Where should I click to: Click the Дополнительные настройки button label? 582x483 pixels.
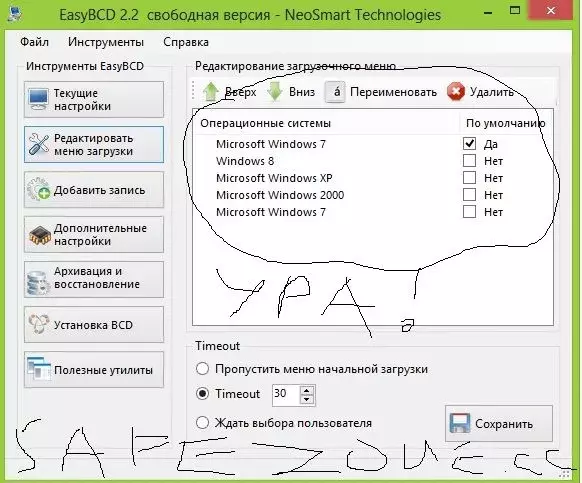(100, 235)
